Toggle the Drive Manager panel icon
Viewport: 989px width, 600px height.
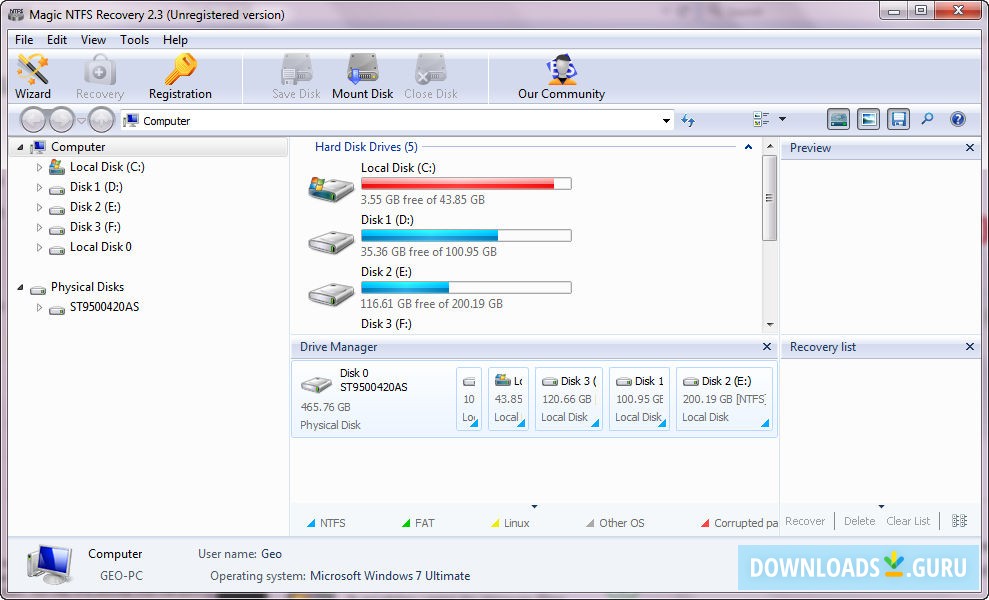838,119
